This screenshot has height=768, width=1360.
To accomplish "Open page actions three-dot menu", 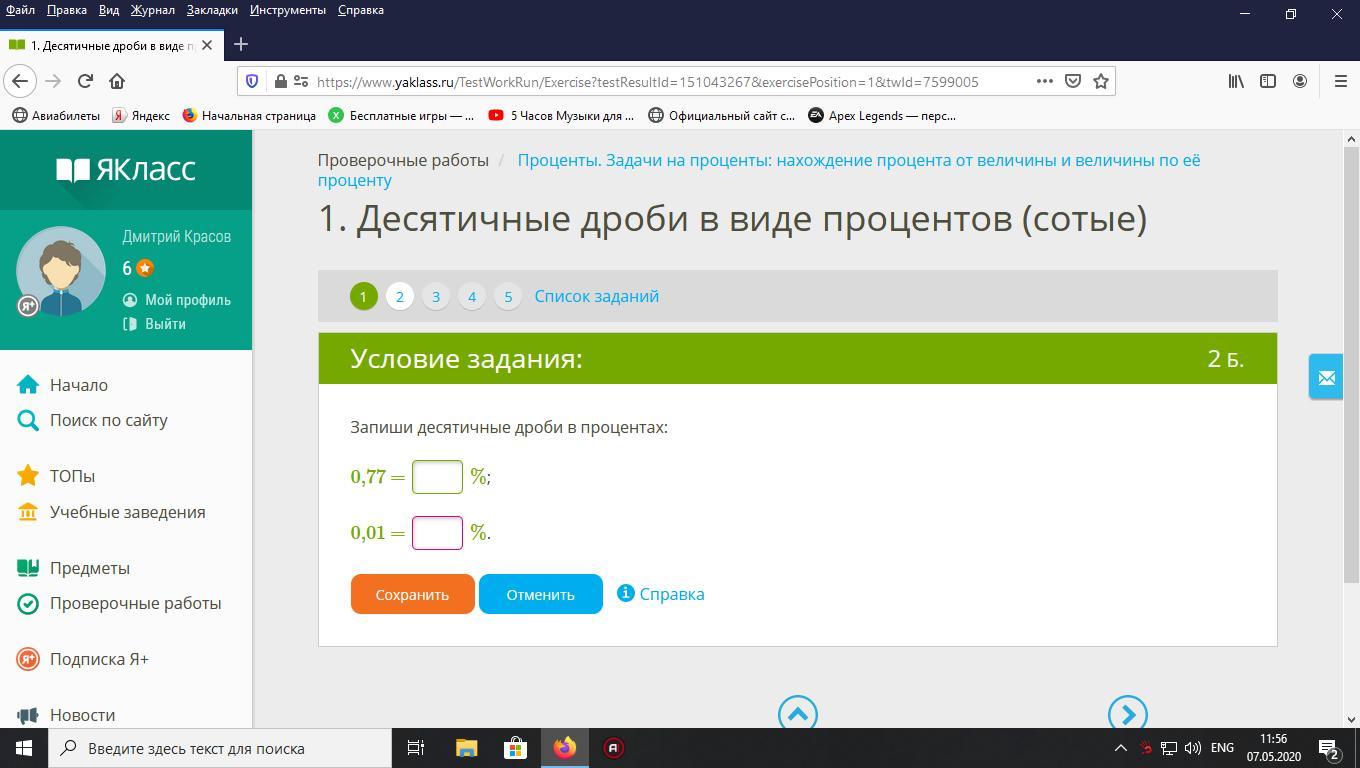I will 1044,81.
